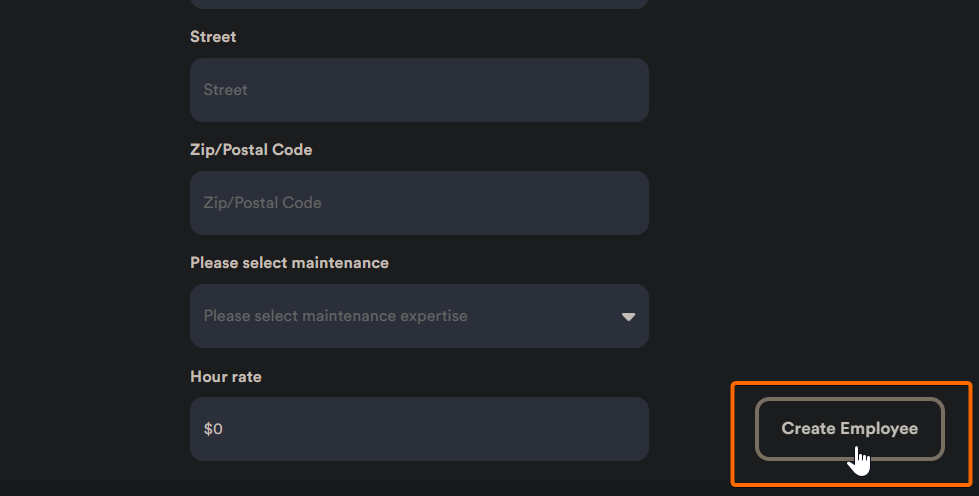Click the Create Employee button
This screenshot has height=496, width=979.
tap(849, 429)
